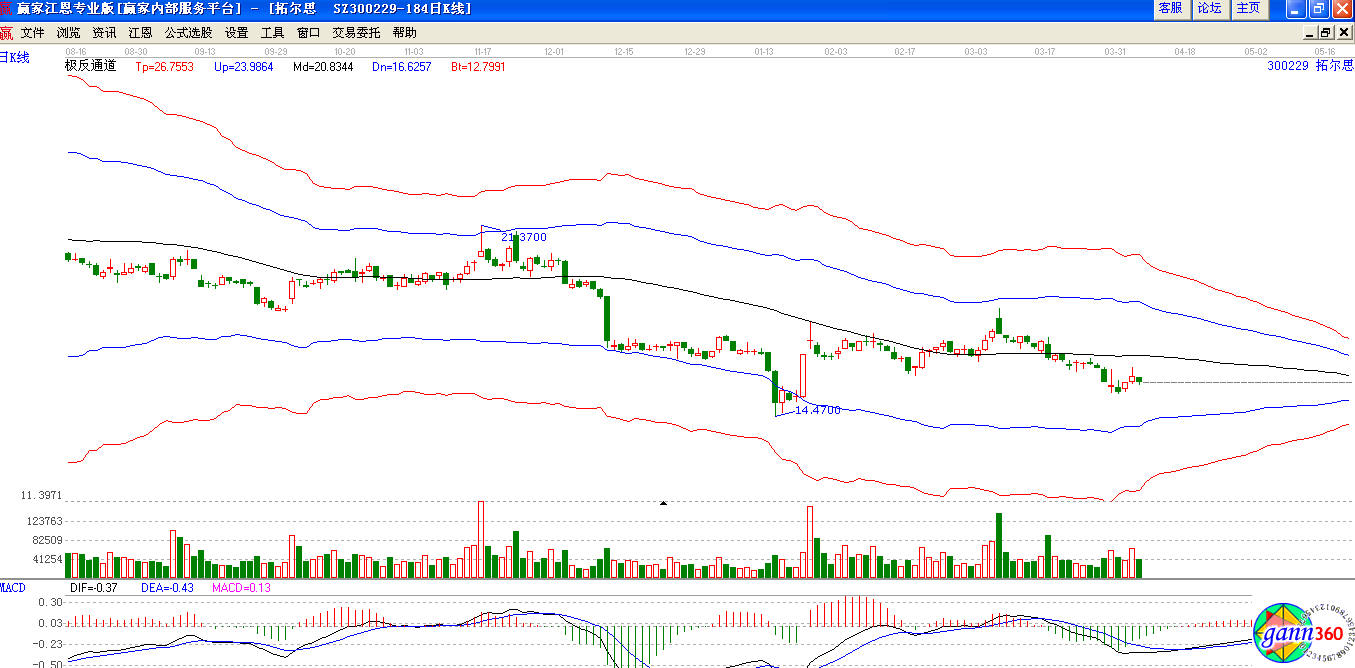Click the 01-13 date on the time axis
The height and width of the screenshot is (668, 1355).
click(765, 50)
